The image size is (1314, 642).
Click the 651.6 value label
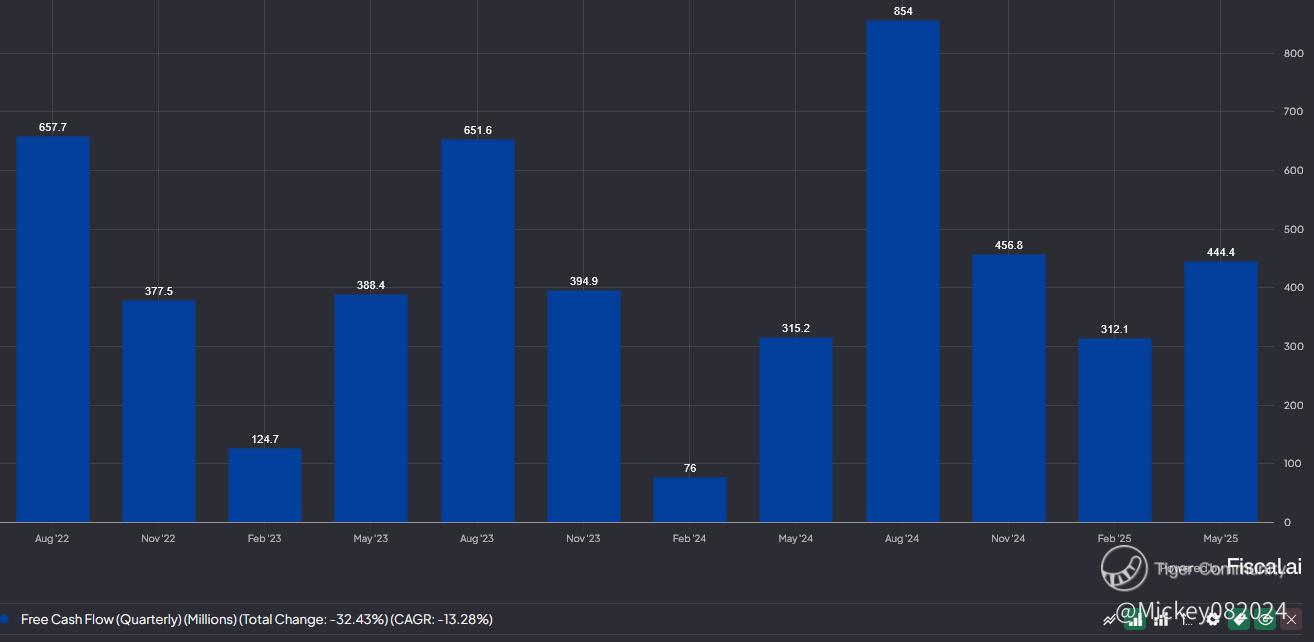(x=478, y=131)
